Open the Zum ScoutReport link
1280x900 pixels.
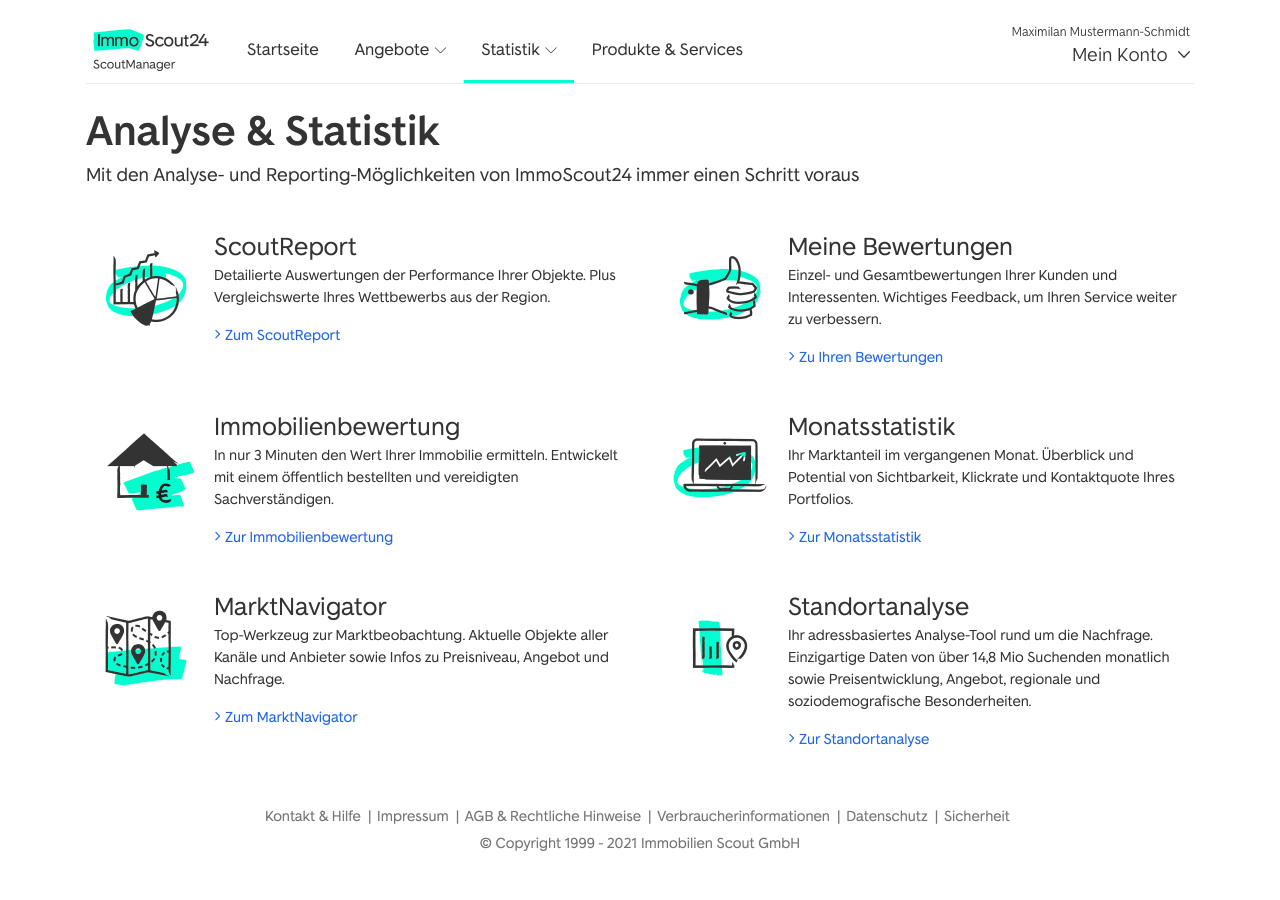282,335
